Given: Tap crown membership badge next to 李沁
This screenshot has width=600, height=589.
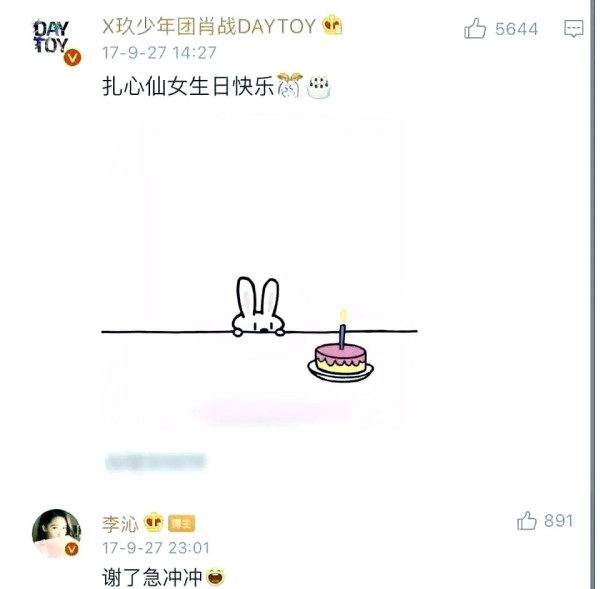Looking at the screenshot, I should pos(153,522).
